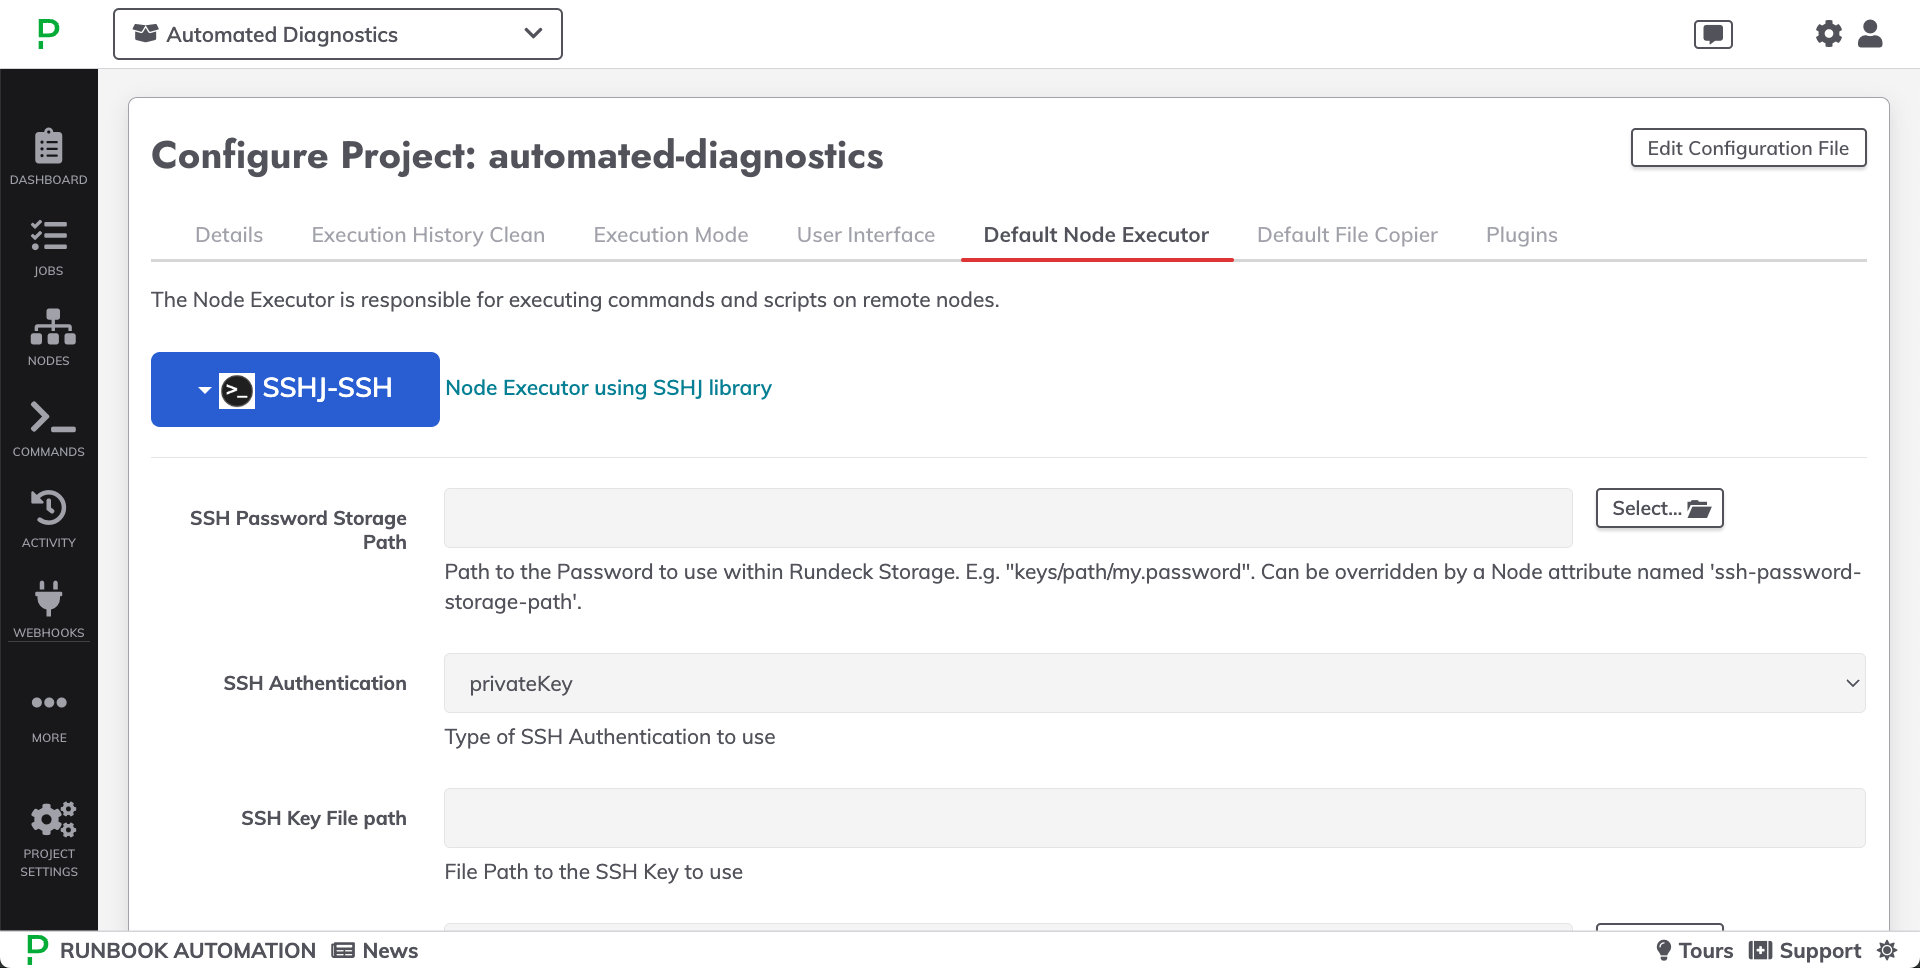This screenshot has width=1920, height=968.
Task: Click the 'Configure Project: automated-diagnostics' heading
Action: point(517,156)
